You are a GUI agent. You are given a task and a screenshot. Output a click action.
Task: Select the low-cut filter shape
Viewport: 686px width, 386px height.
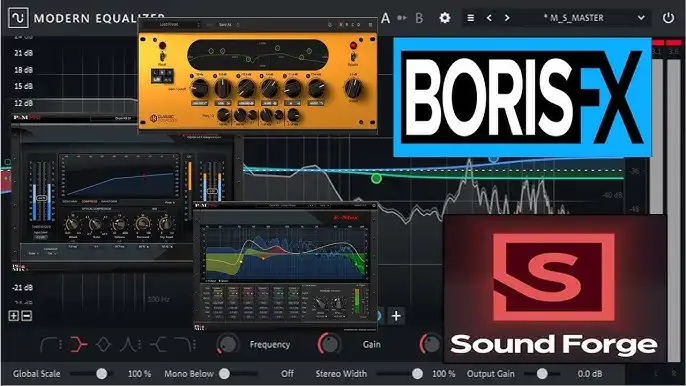coord(48,345)
